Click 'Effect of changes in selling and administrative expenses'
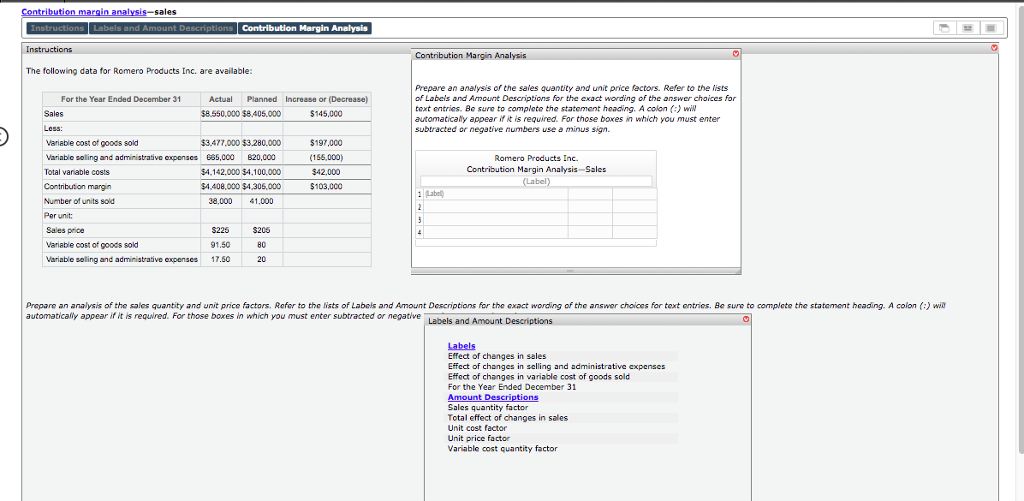 pyautogui.click(x=556, y=366)
